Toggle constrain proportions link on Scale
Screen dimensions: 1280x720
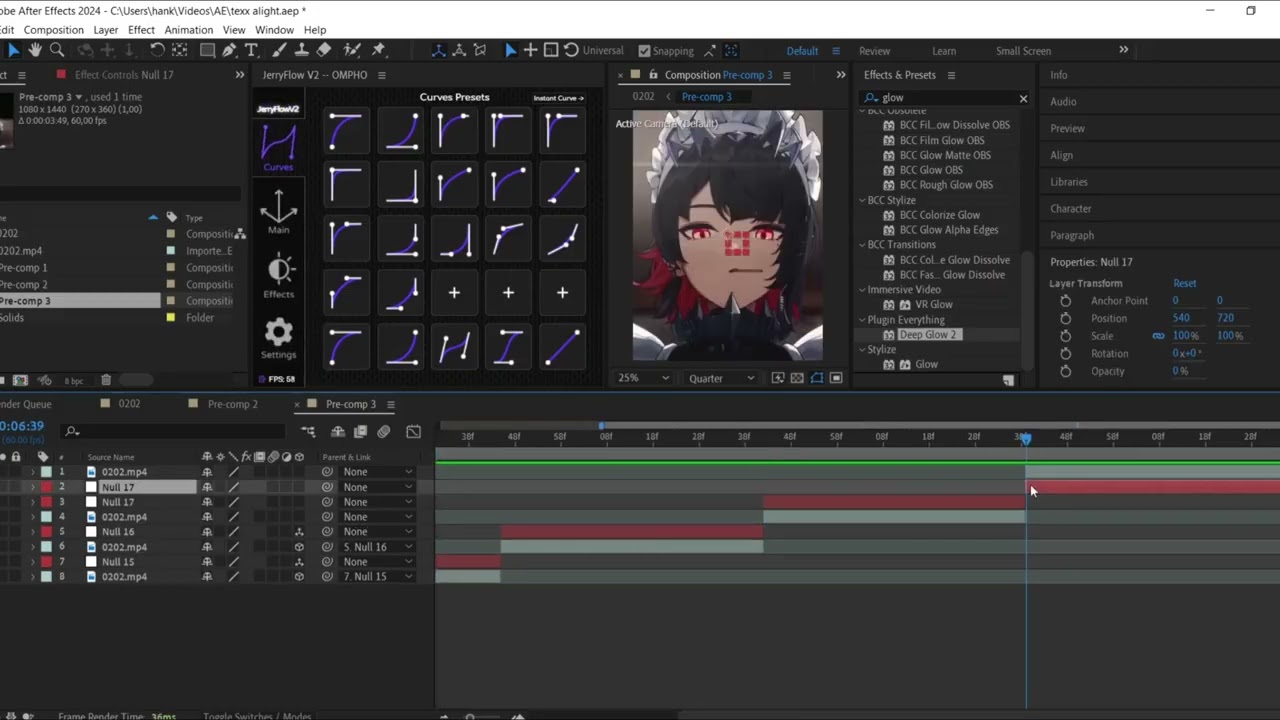click(1158, 336)
